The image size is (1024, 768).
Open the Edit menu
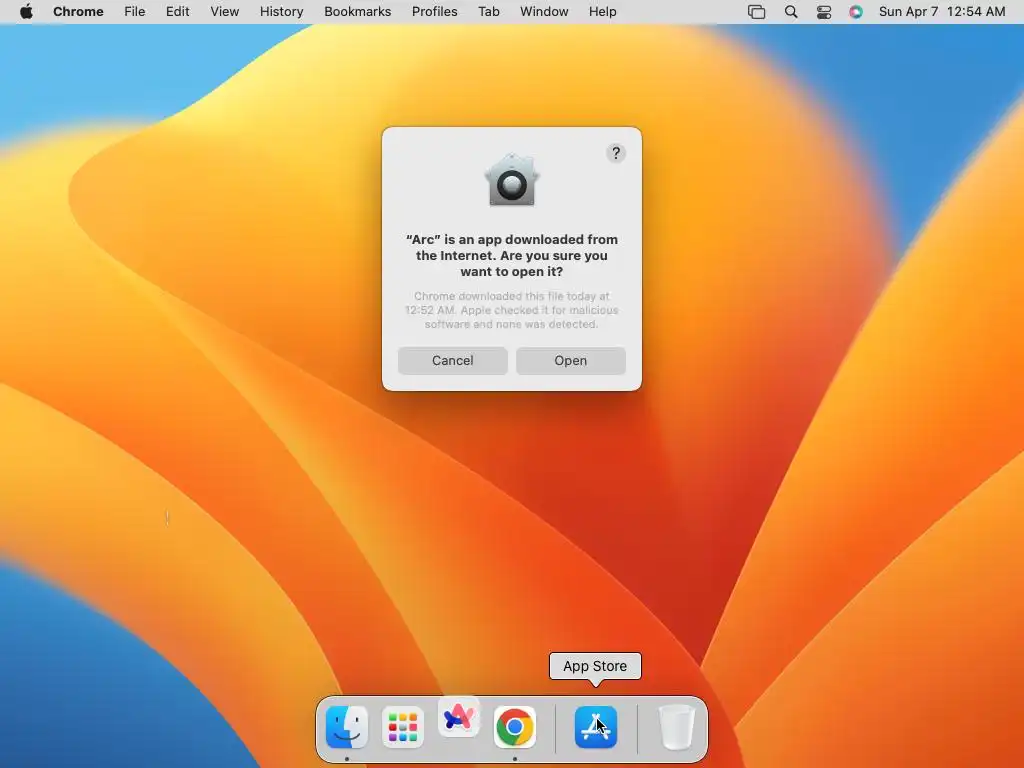pyautogui.click(x=177, y=12)
